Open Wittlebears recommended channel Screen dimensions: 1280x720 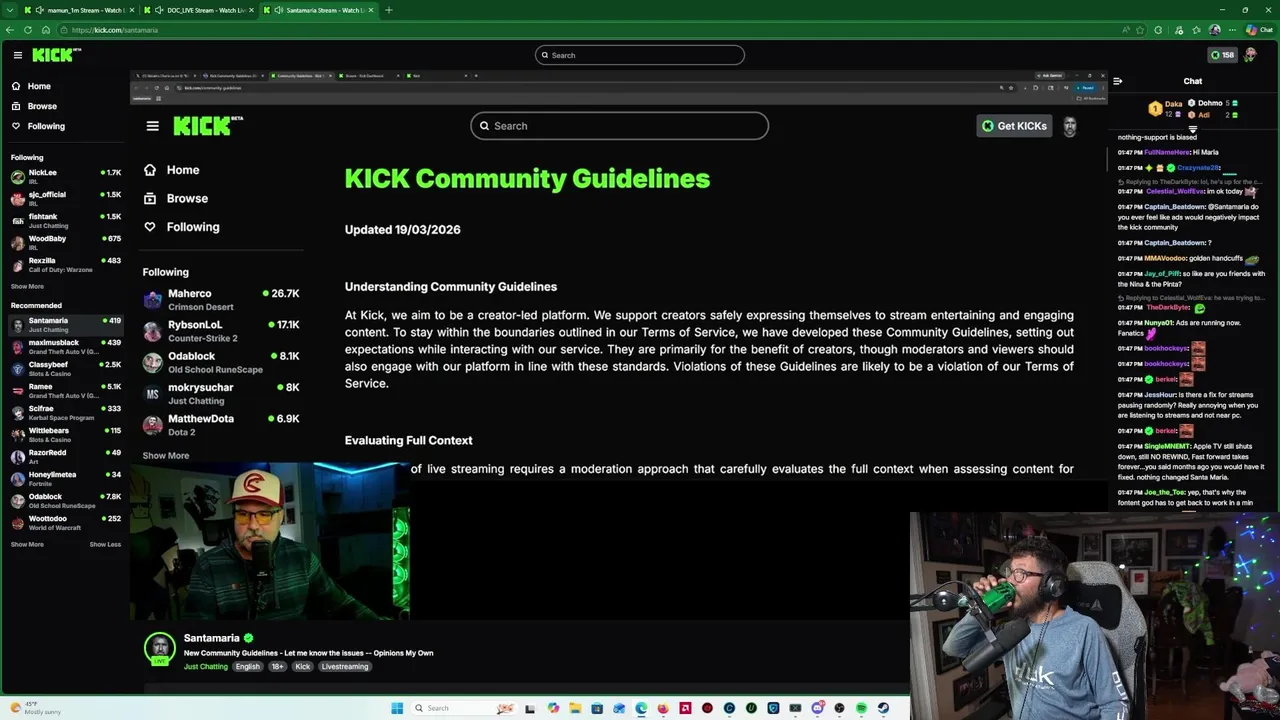(65, 434)
